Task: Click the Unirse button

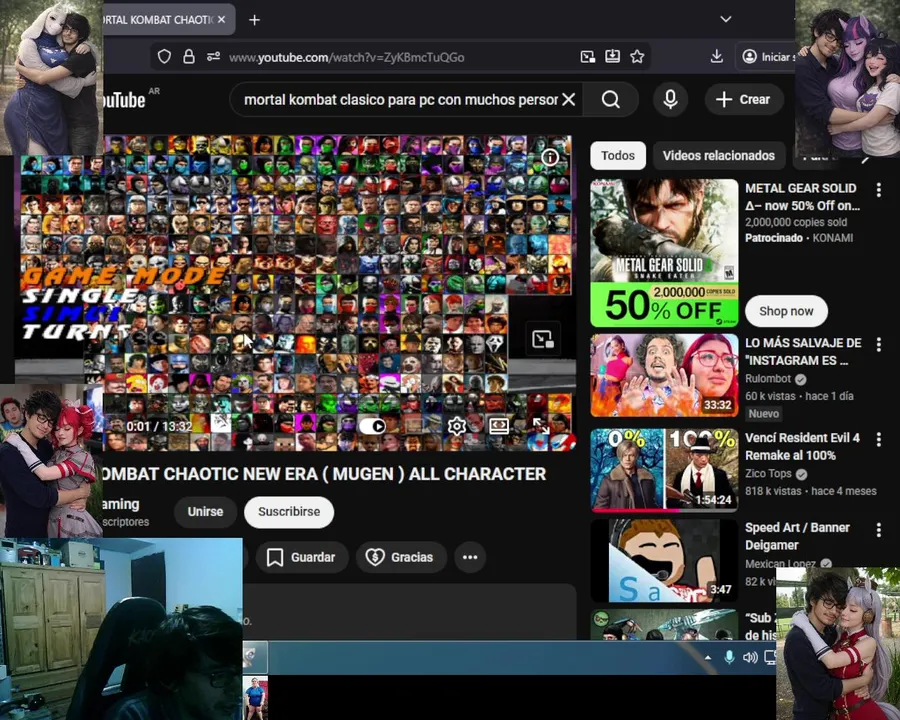Action: [205, 512]
